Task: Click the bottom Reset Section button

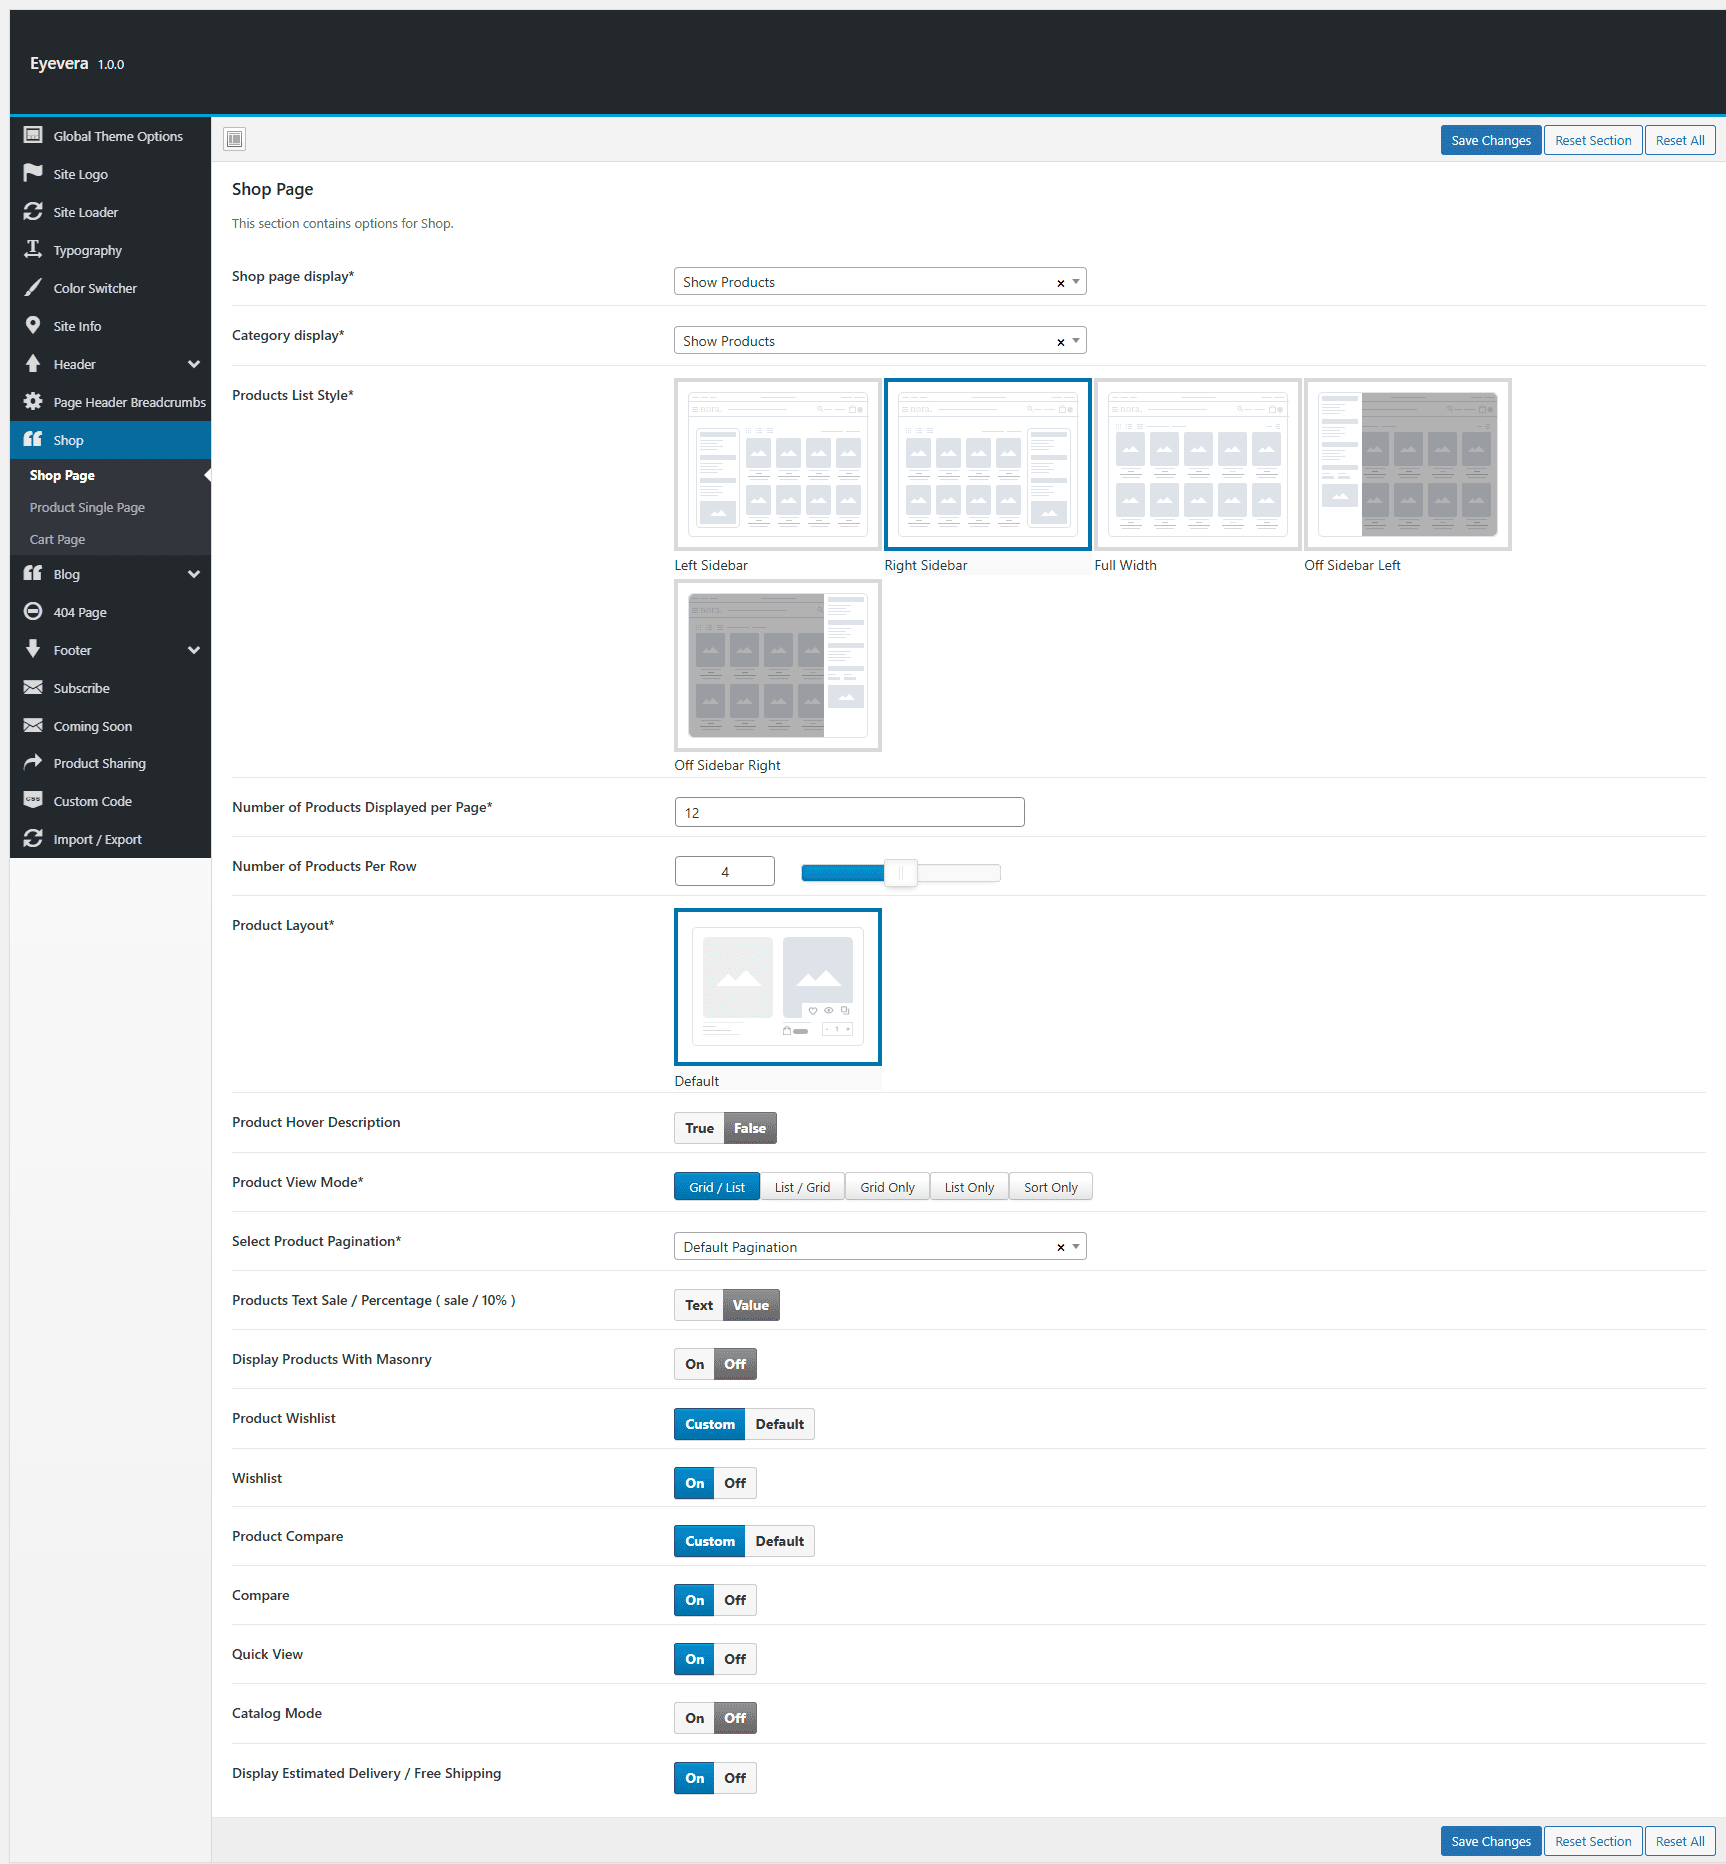Action: [x=1592, y=1841]
